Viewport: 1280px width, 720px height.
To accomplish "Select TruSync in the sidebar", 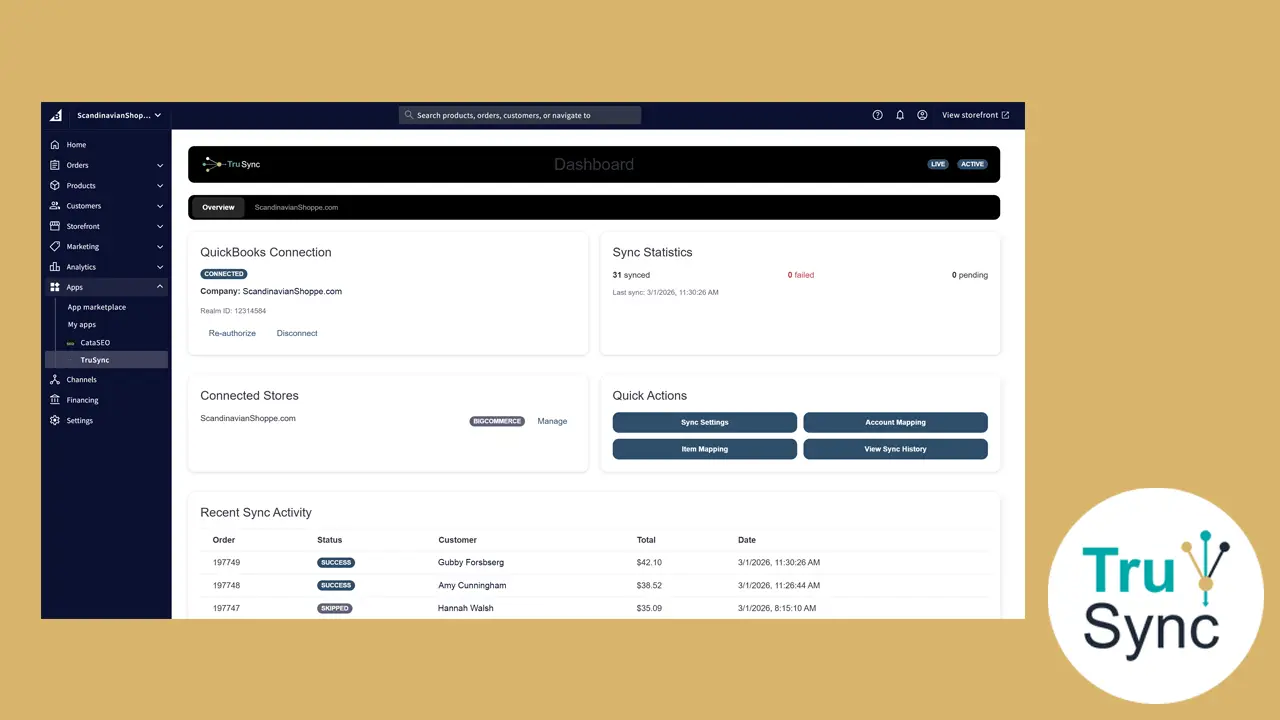I will 106,360.
